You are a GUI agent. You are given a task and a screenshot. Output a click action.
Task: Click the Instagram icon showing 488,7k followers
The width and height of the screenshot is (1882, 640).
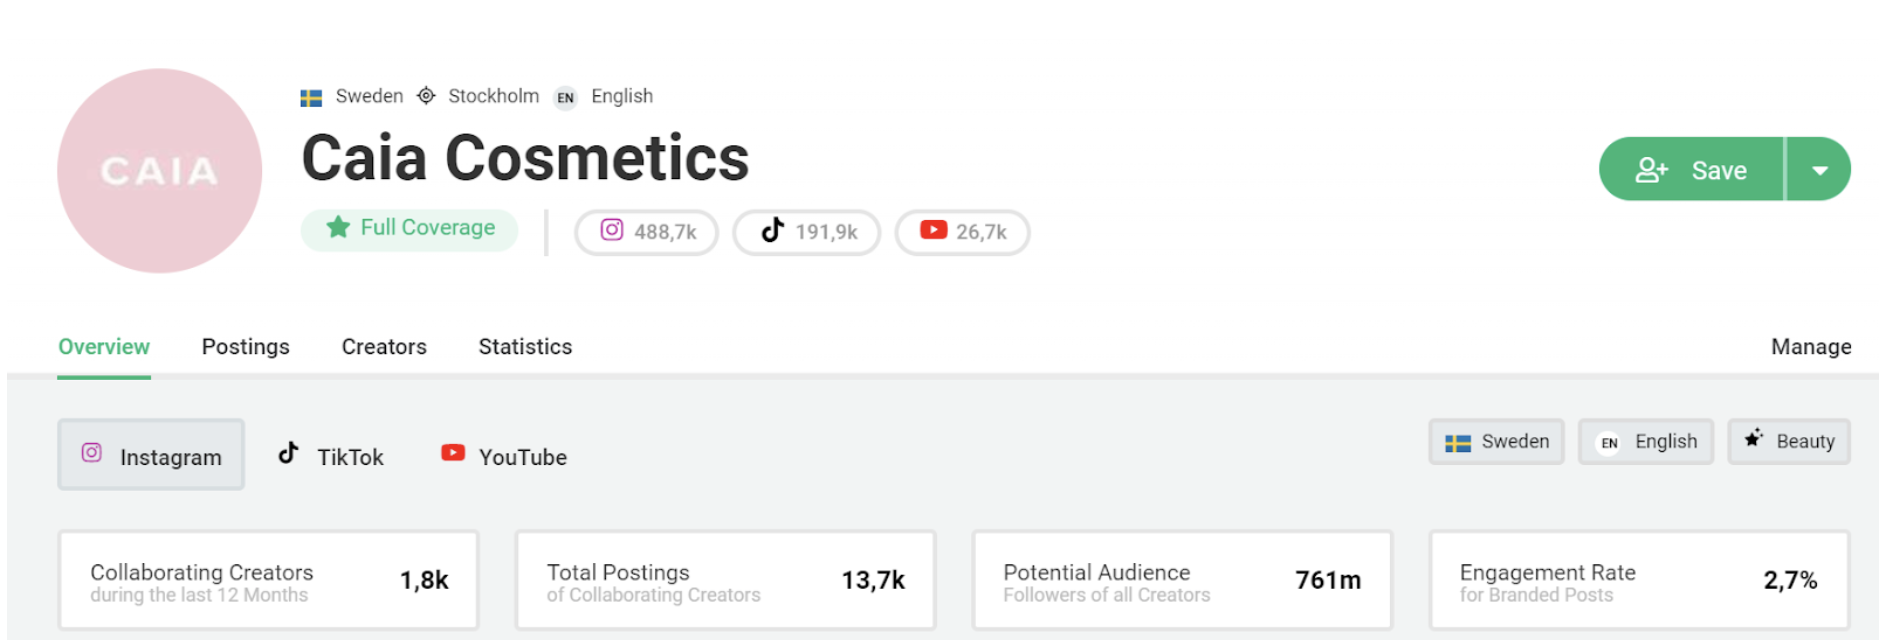click(612, 230)
